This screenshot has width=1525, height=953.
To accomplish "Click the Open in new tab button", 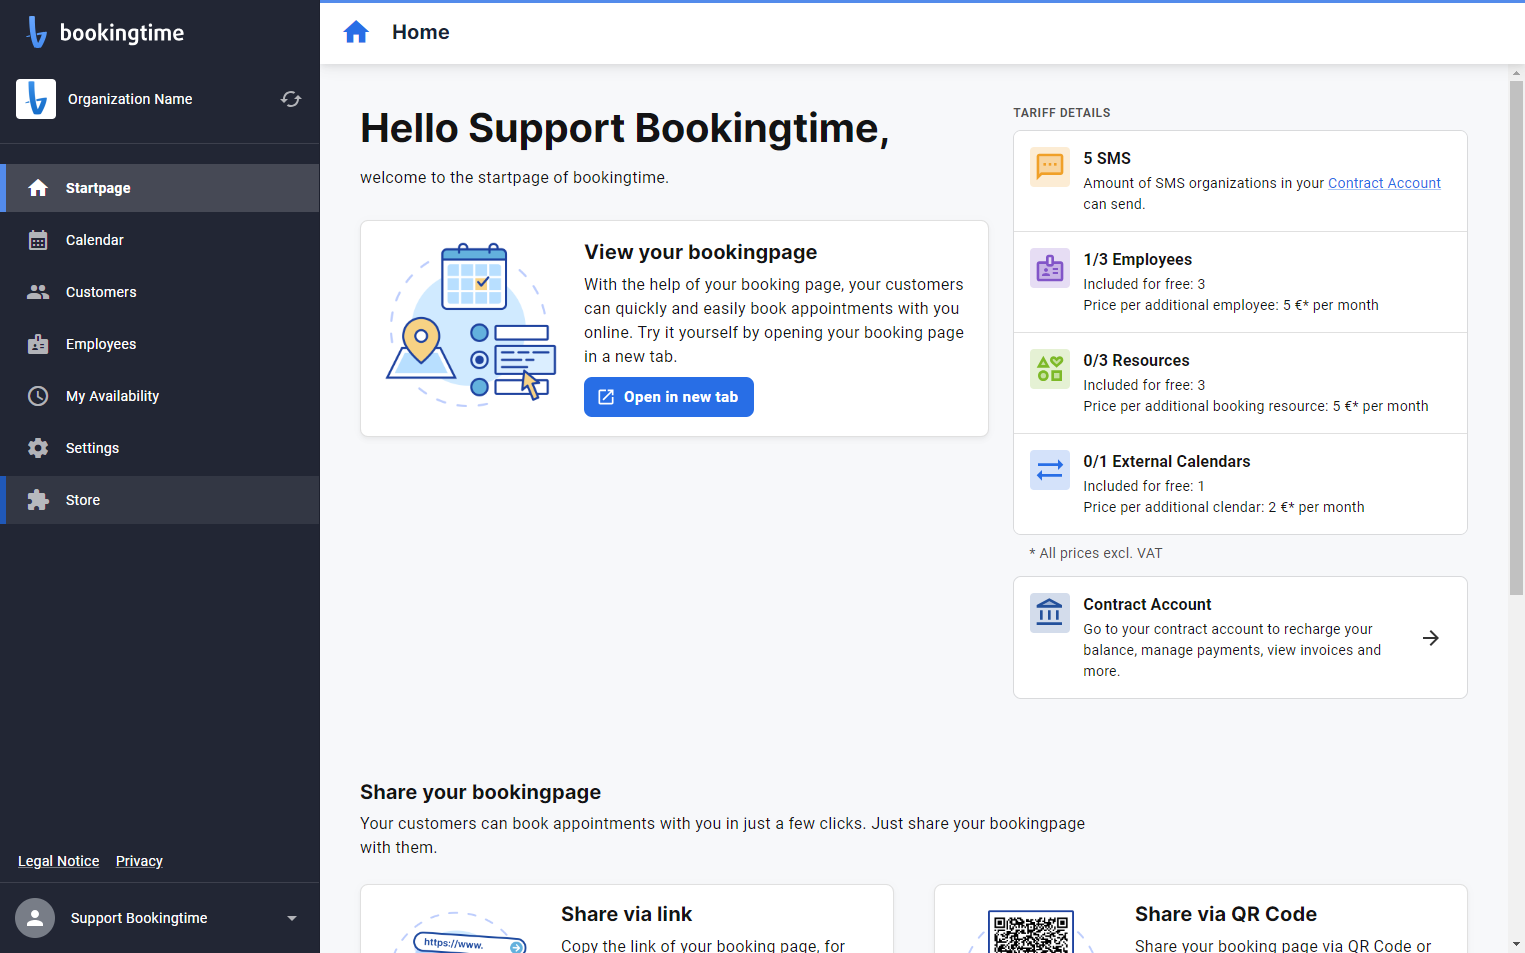I will tap(669, 397).
